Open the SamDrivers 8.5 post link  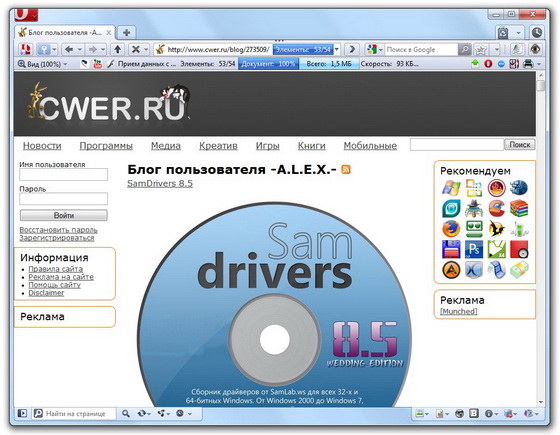[160, 183]
